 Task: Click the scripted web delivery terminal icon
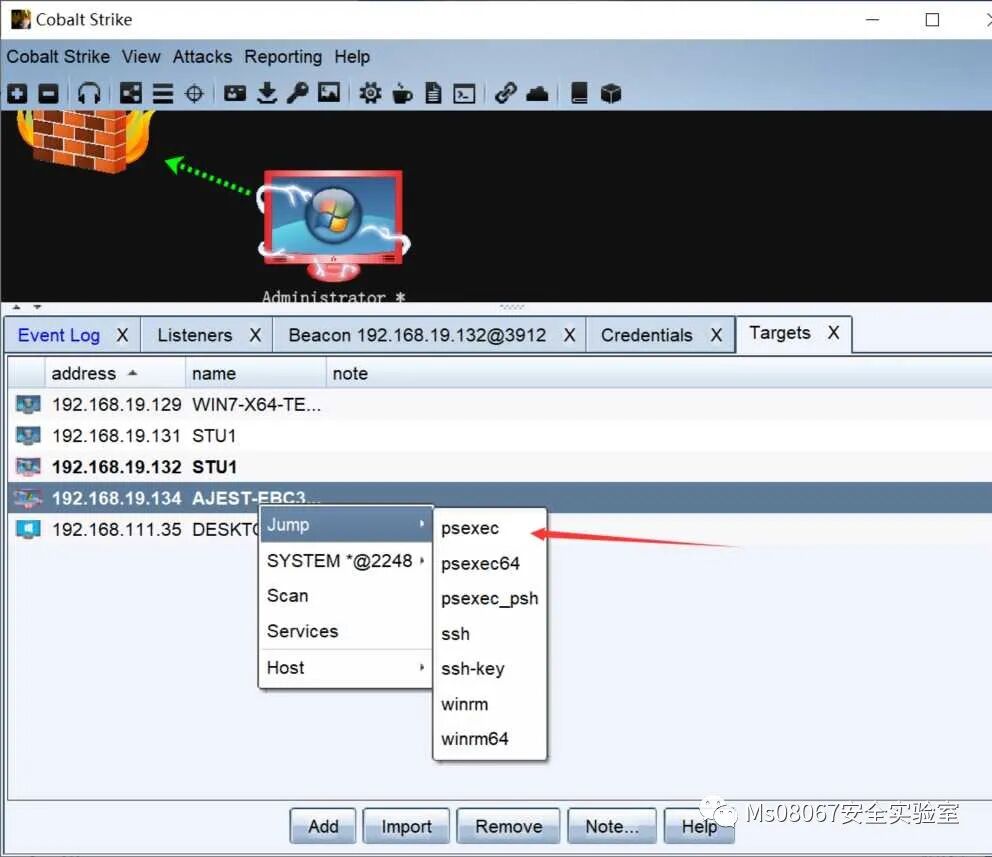(x=464, y=94)
